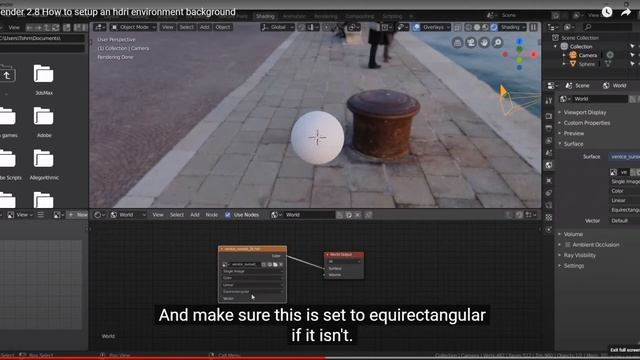
Task: Click the white sphere in the viewport
Action: 317,138
